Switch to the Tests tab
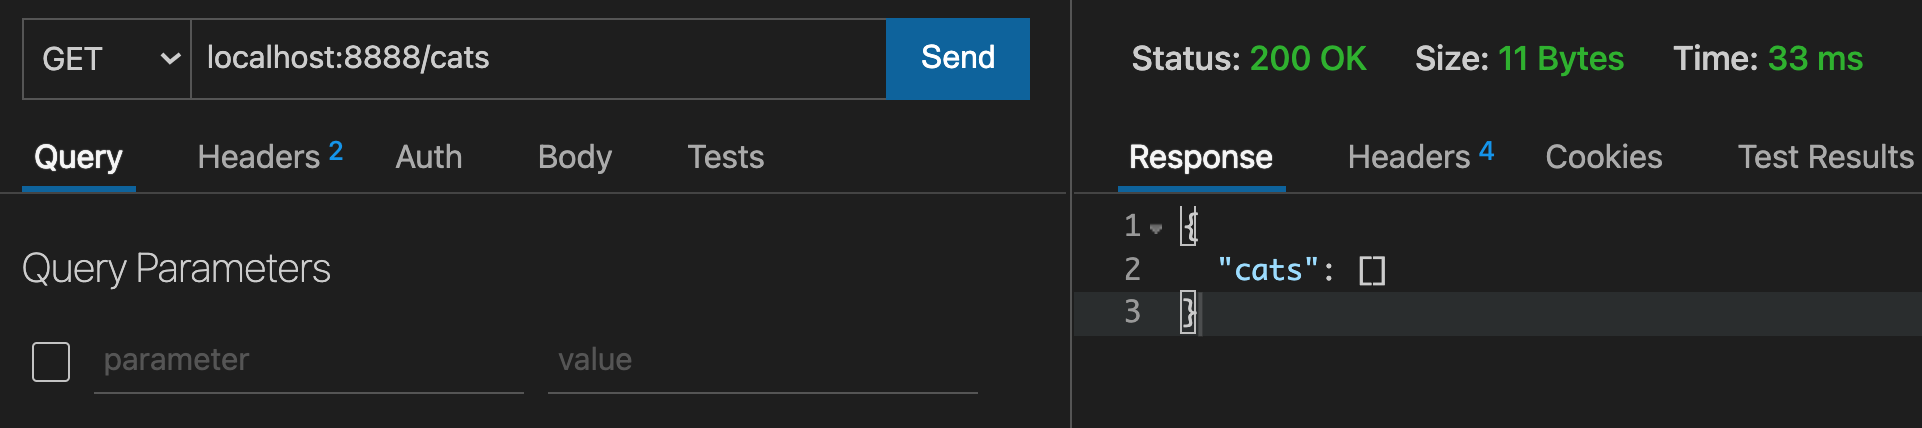The image size is (1922, 428). pos(725,157)
